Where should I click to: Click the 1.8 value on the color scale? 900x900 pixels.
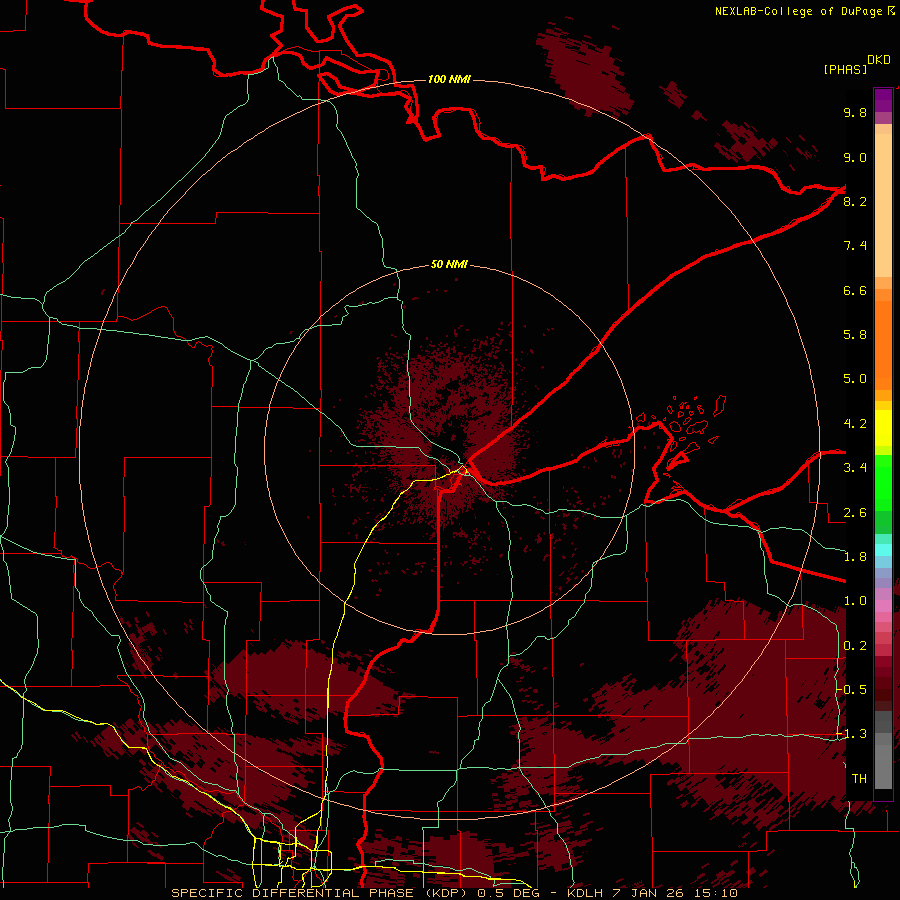click(855, 557)
